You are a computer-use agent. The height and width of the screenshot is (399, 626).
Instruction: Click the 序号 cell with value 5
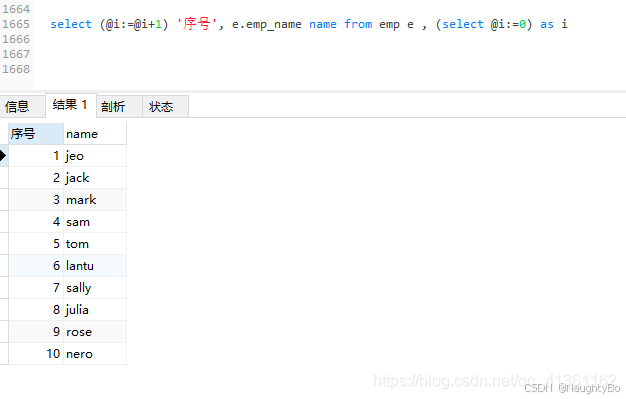[x=36, y=244]
